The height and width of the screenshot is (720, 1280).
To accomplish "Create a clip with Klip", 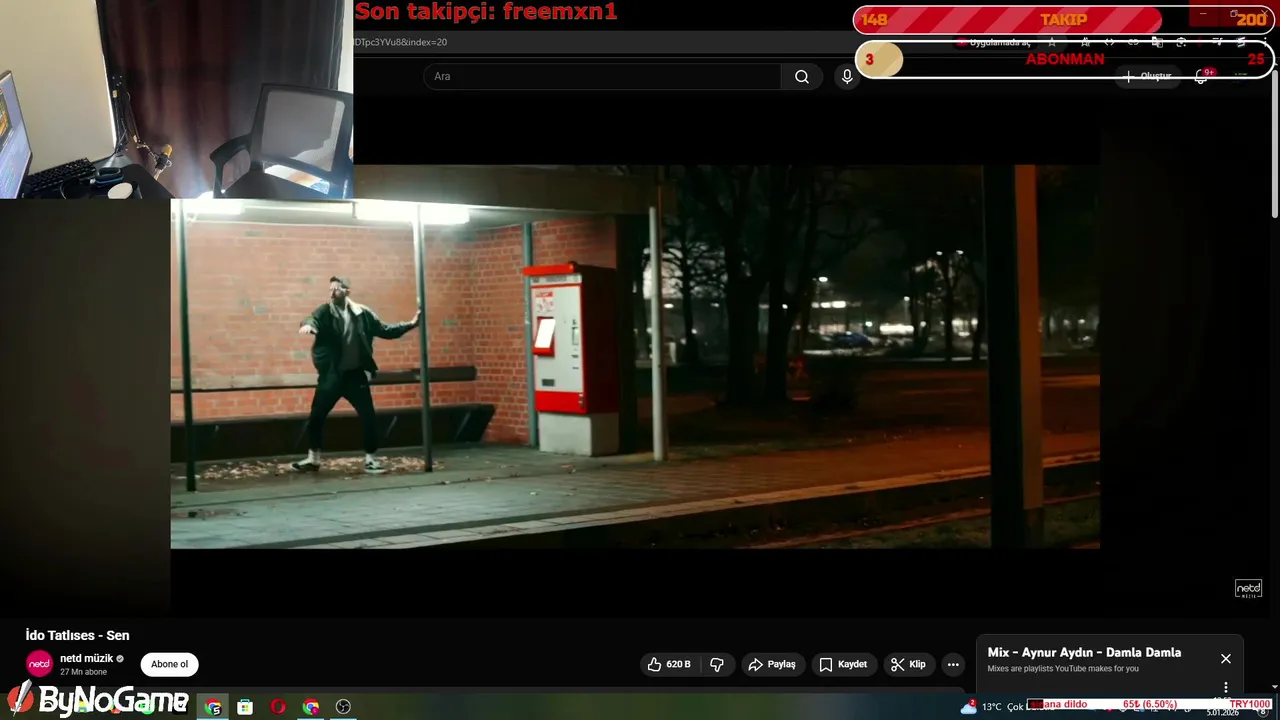I will tap(908, 664).
